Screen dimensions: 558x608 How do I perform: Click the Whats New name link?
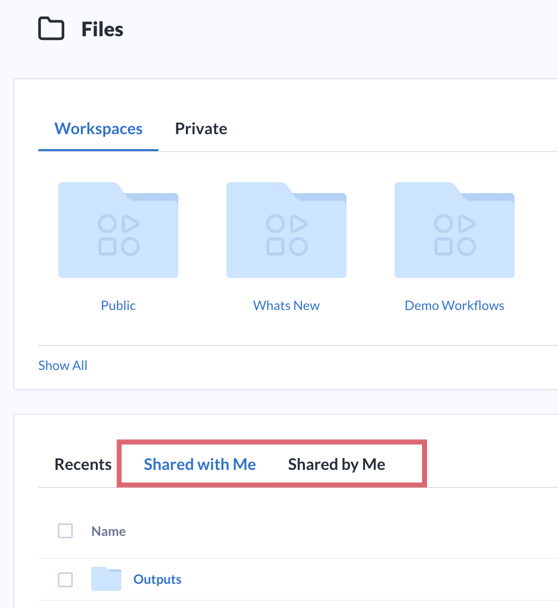(x=286, y=306)
